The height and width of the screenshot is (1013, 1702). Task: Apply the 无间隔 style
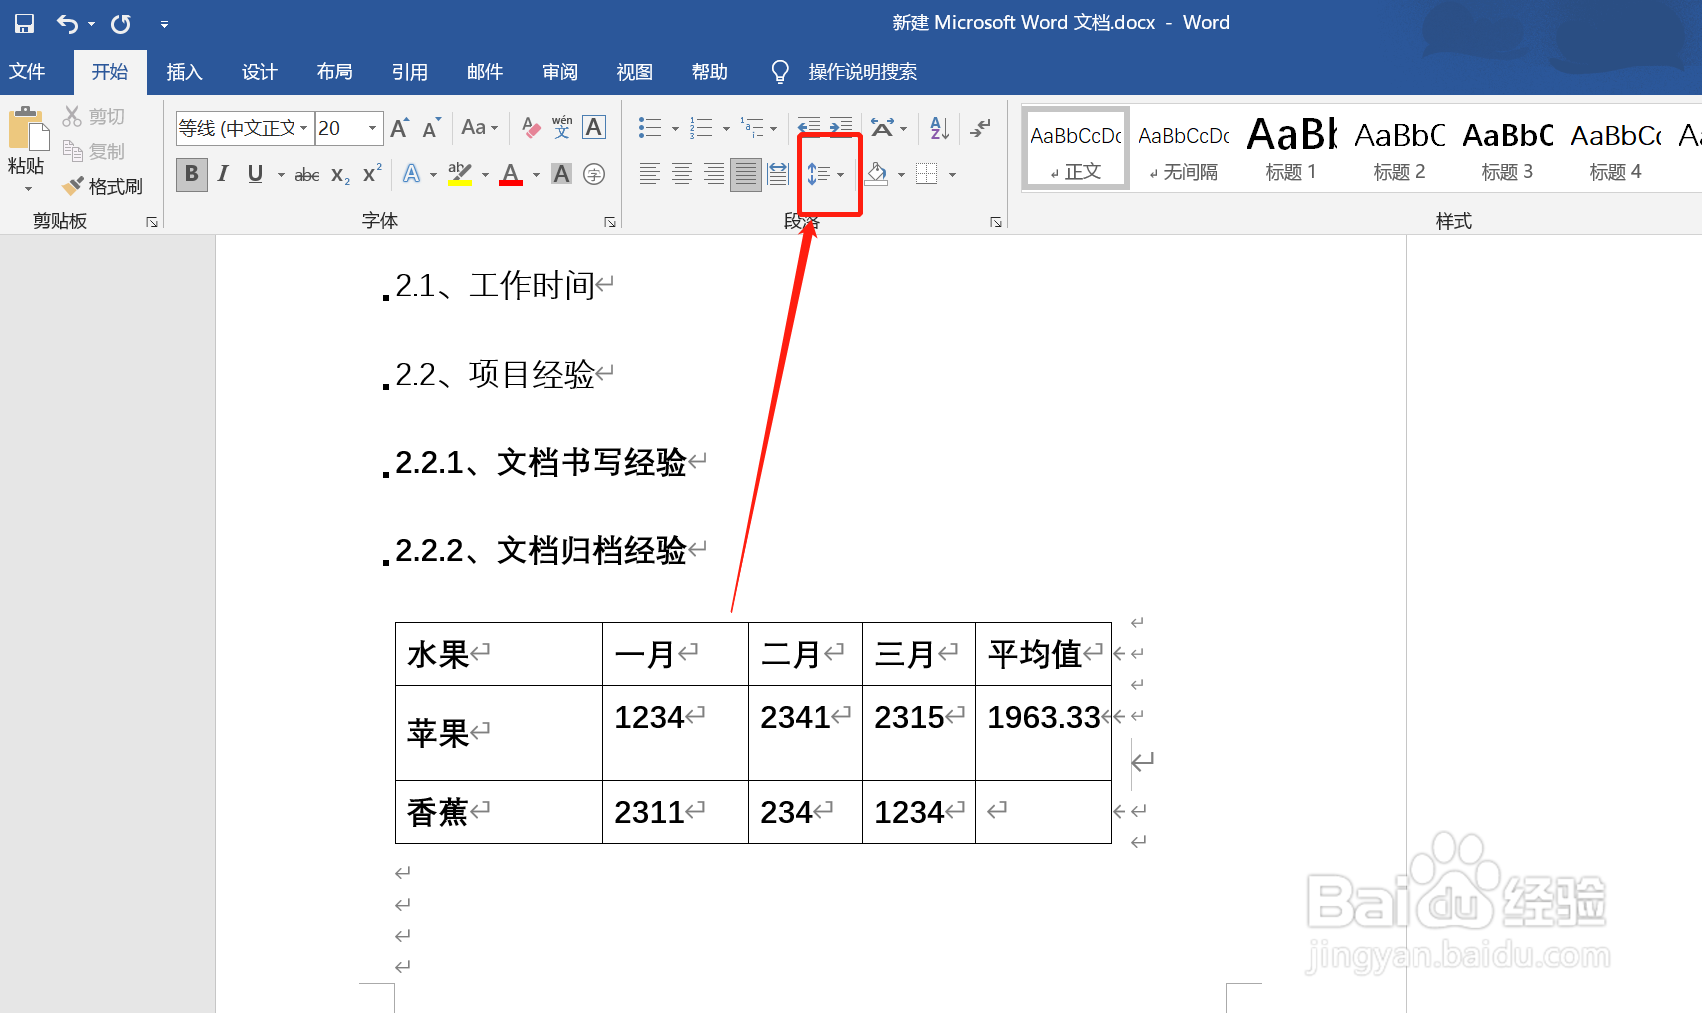click(1184, 149)
